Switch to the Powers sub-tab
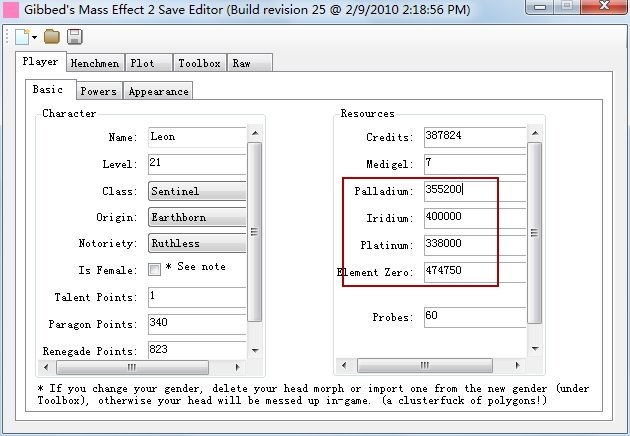630x436 pixels. tap(98, 91)
